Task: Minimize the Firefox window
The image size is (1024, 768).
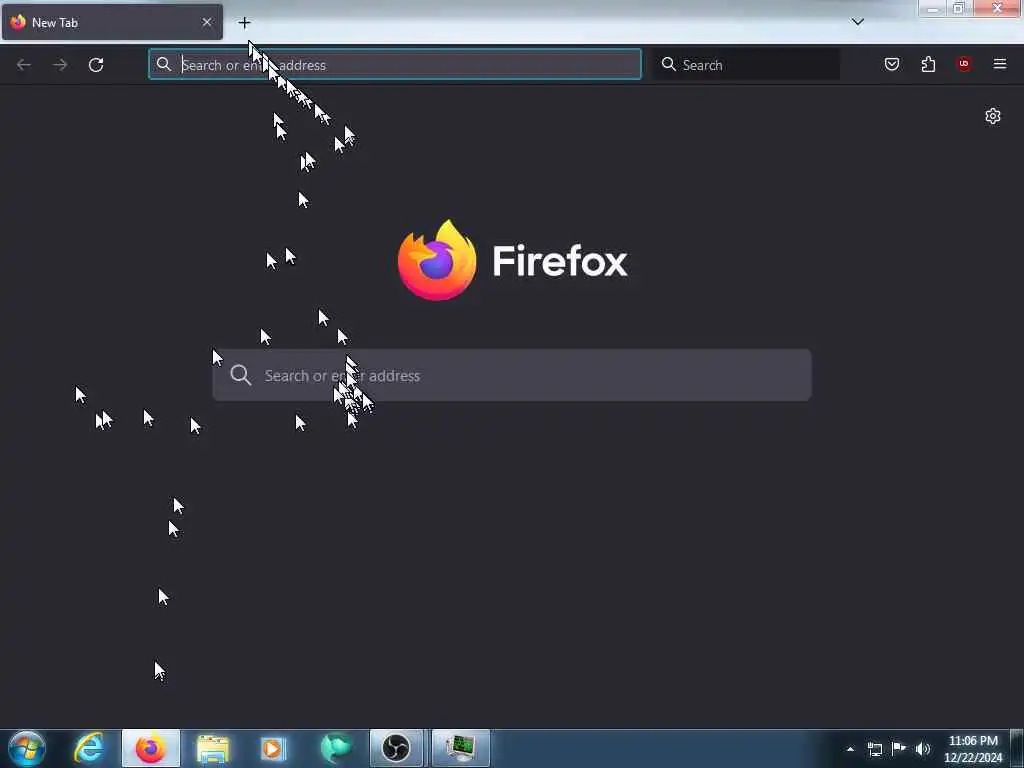Action: [932, 8]
